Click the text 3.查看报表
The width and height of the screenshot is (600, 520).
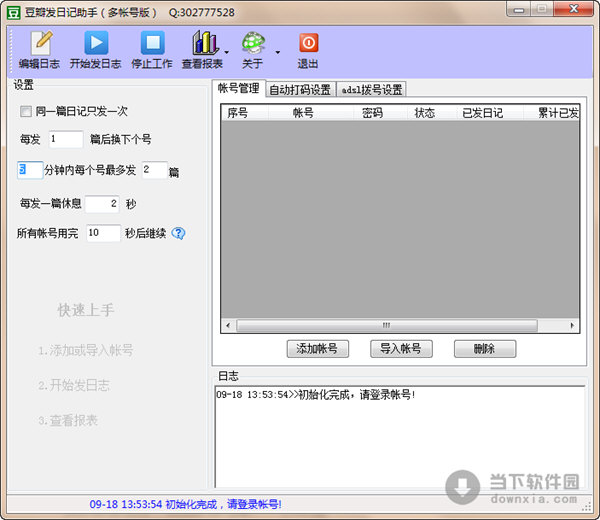point(68,421)
